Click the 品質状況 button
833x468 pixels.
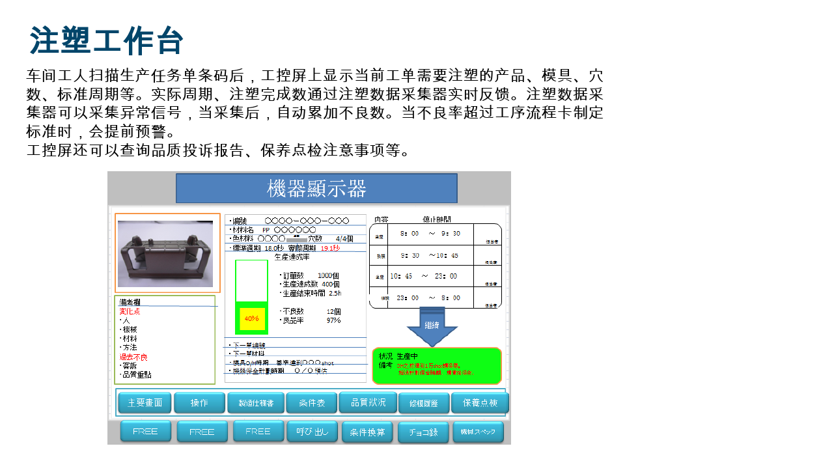pyautogui.click(x=366, y=402)
